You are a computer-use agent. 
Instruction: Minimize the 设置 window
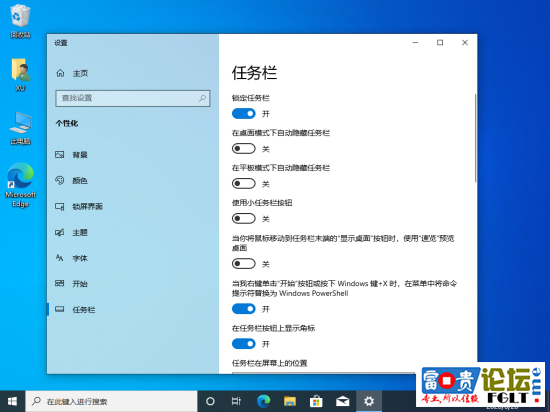(x=416, y=42)
